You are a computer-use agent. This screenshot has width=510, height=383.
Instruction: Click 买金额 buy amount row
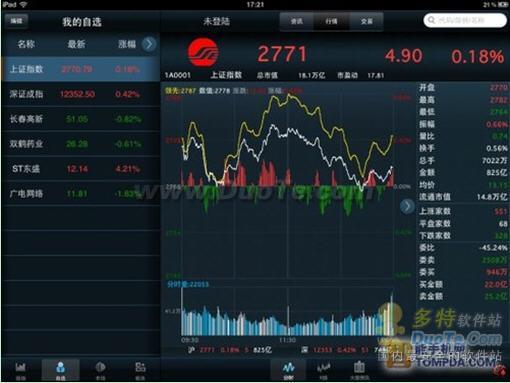[x=463, y=284]
